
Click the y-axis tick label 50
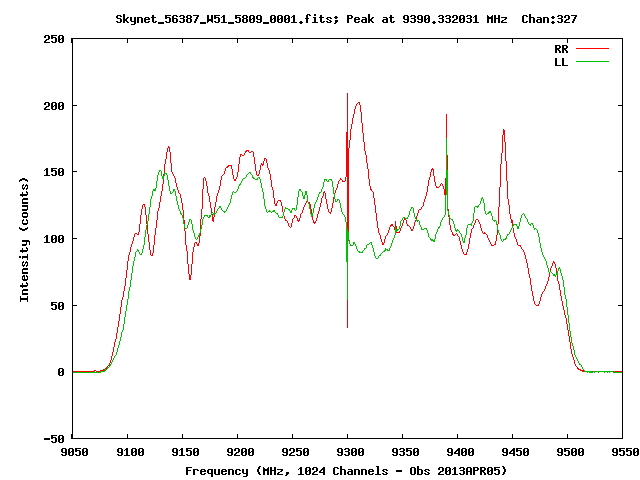point(58,306)
